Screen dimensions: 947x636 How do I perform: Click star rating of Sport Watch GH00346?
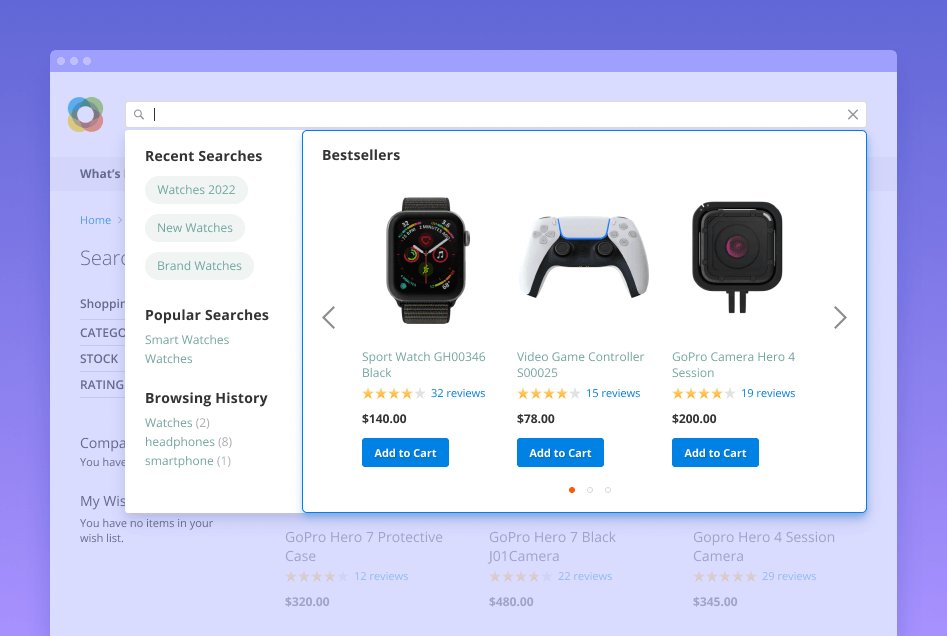pos(394,394)
